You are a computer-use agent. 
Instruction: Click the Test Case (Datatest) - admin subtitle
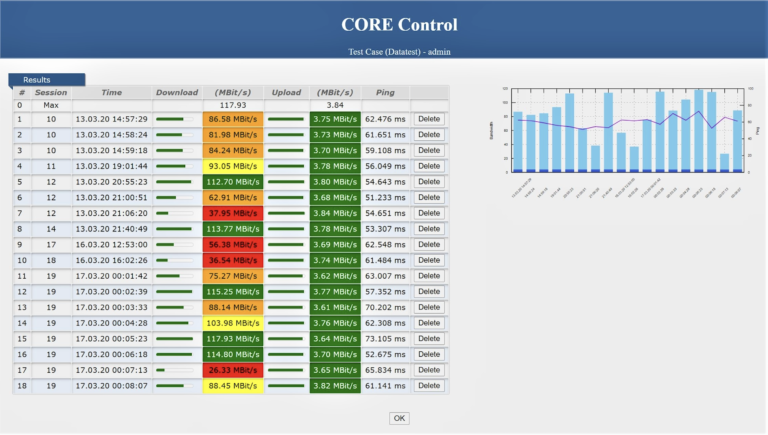point(399,51)
